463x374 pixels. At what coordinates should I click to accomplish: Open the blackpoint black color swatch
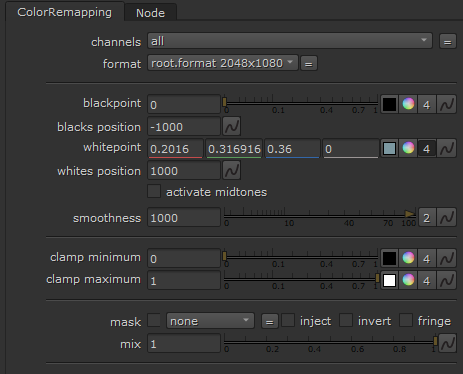[x=389, y=105]
